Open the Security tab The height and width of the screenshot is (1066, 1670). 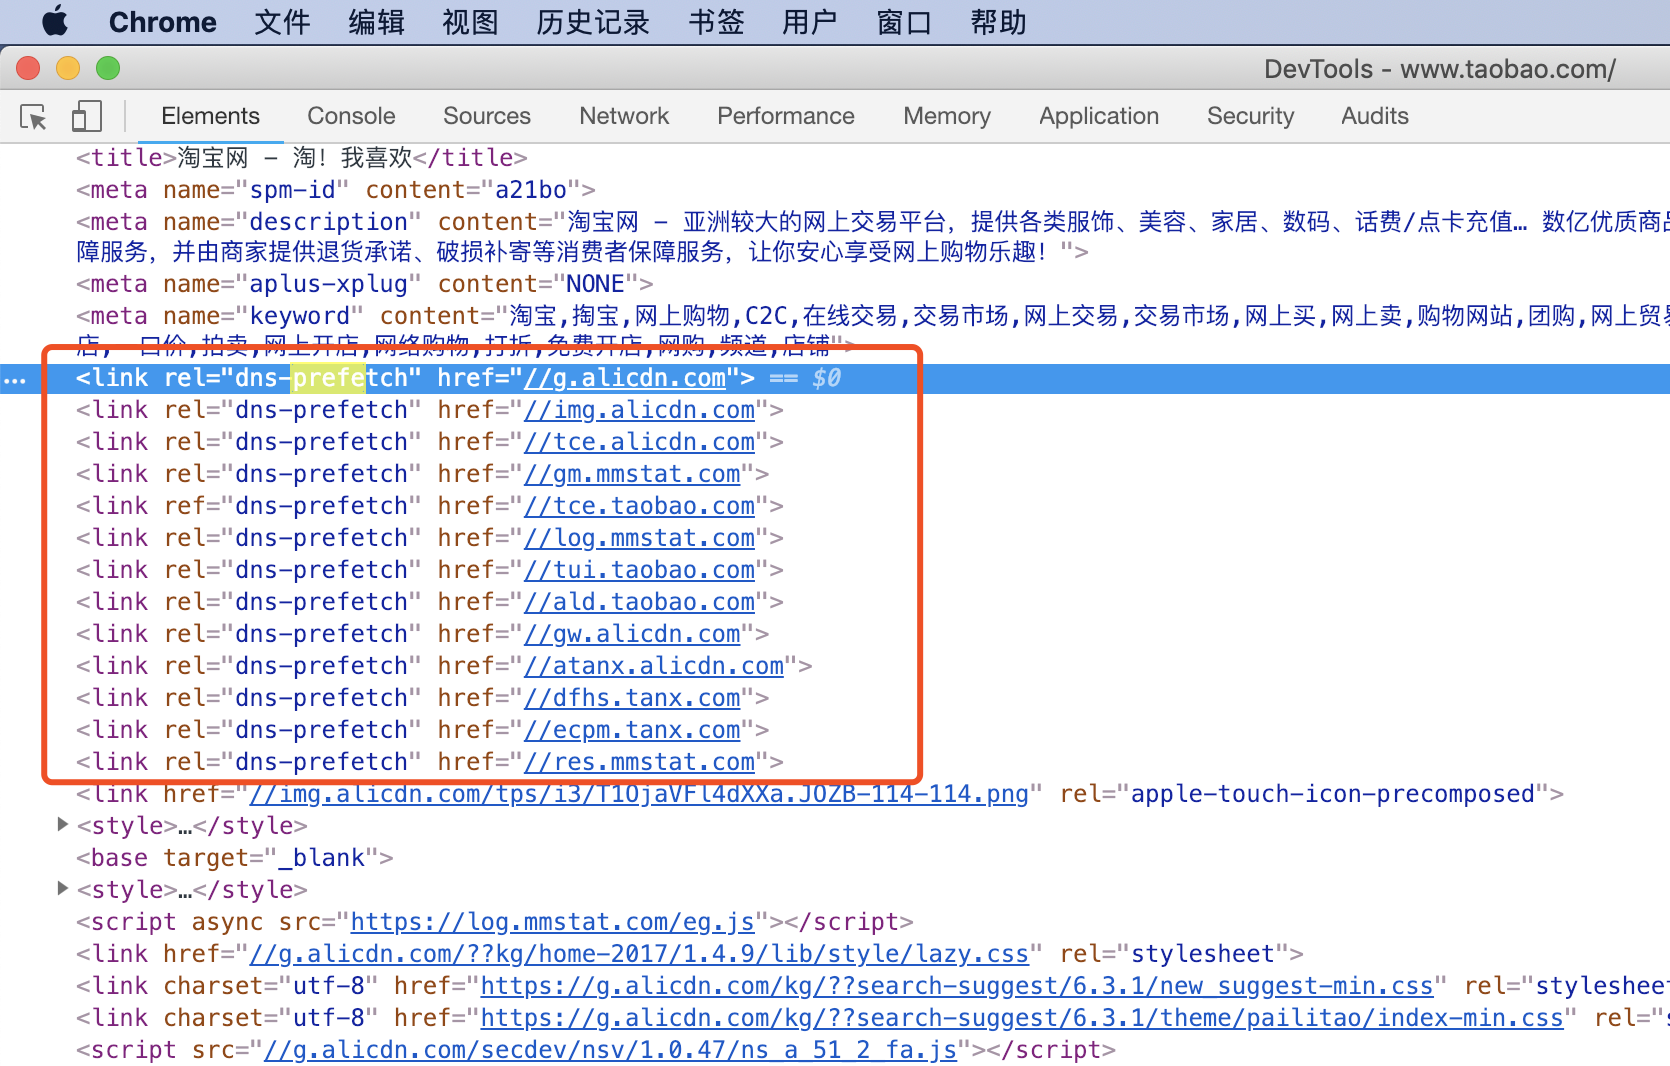(x=1250, y=116)
